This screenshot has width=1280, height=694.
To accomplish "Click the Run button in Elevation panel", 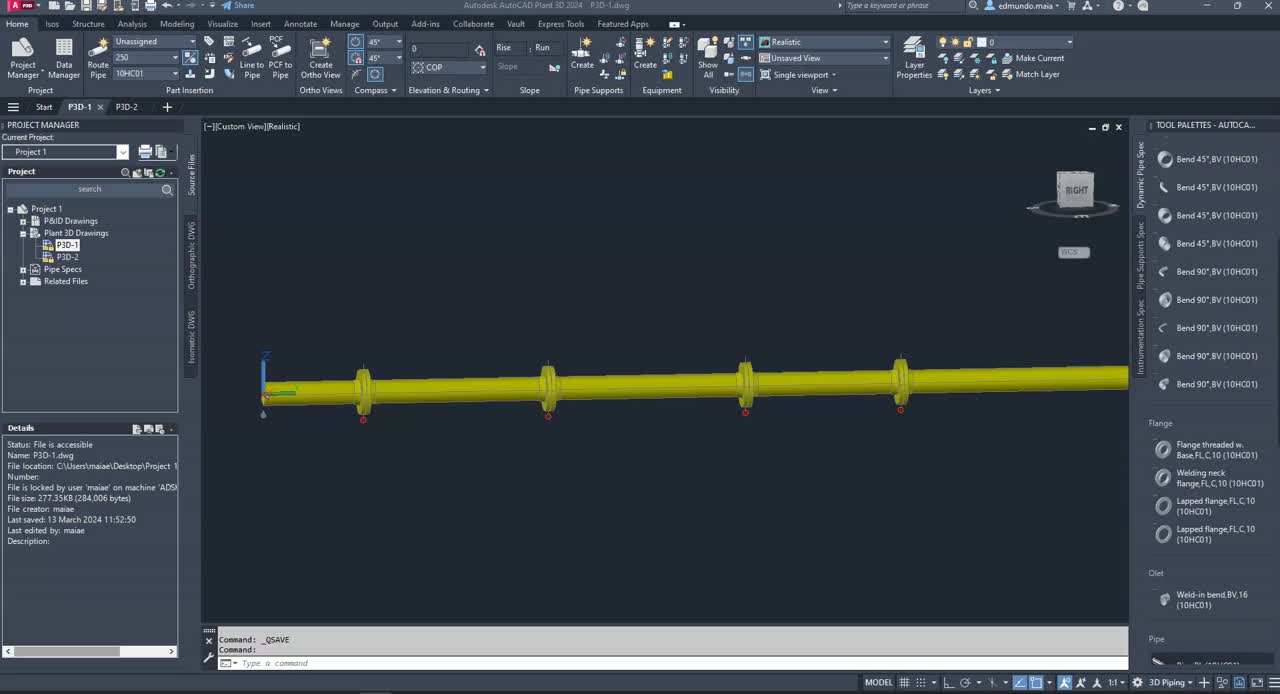I will pyautogui.click(x=542, y=47).
